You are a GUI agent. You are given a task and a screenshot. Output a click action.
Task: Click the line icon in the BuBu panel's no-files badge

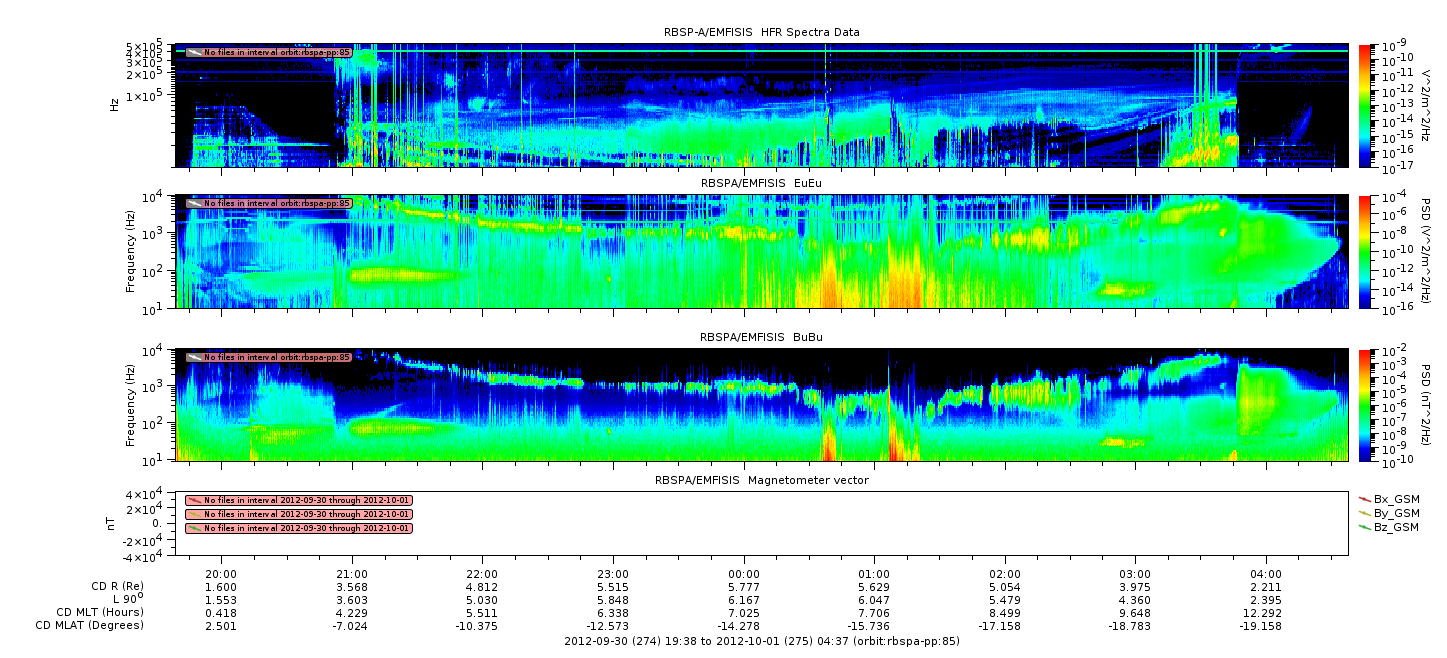coord(194,357)
